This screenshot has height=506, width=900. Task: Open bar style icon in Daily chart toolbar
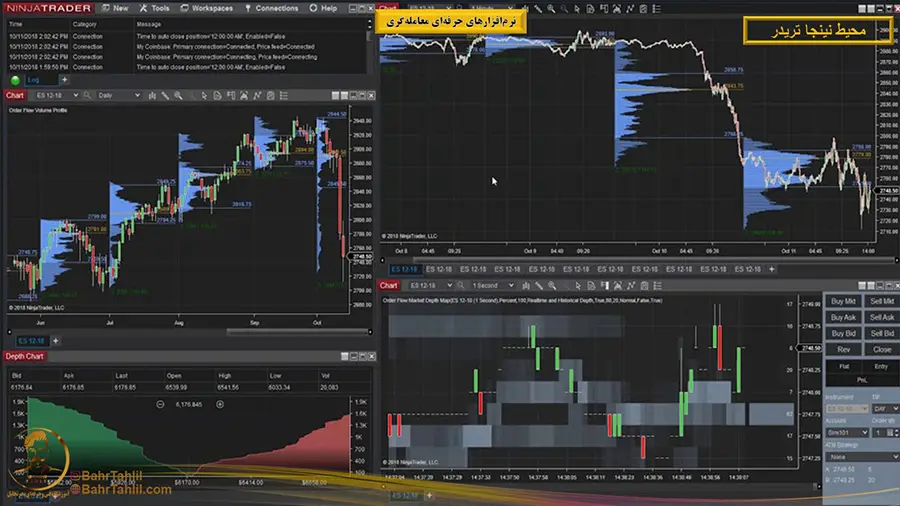point(152,96)
